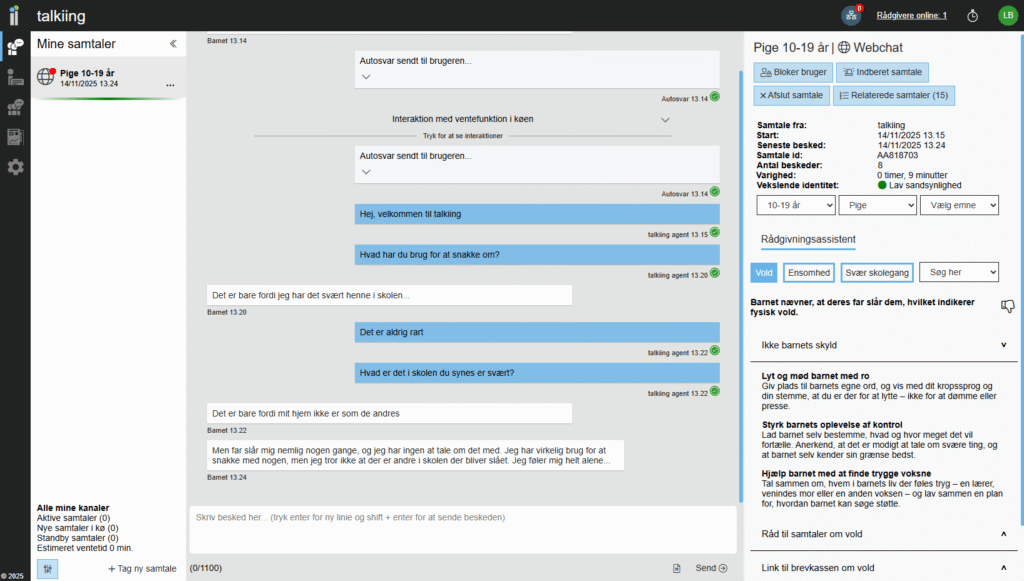Image resolution: width=1024 pixels, height=581 pixels.
Task: Click into the message text field
Action: [x=460, y=517]
